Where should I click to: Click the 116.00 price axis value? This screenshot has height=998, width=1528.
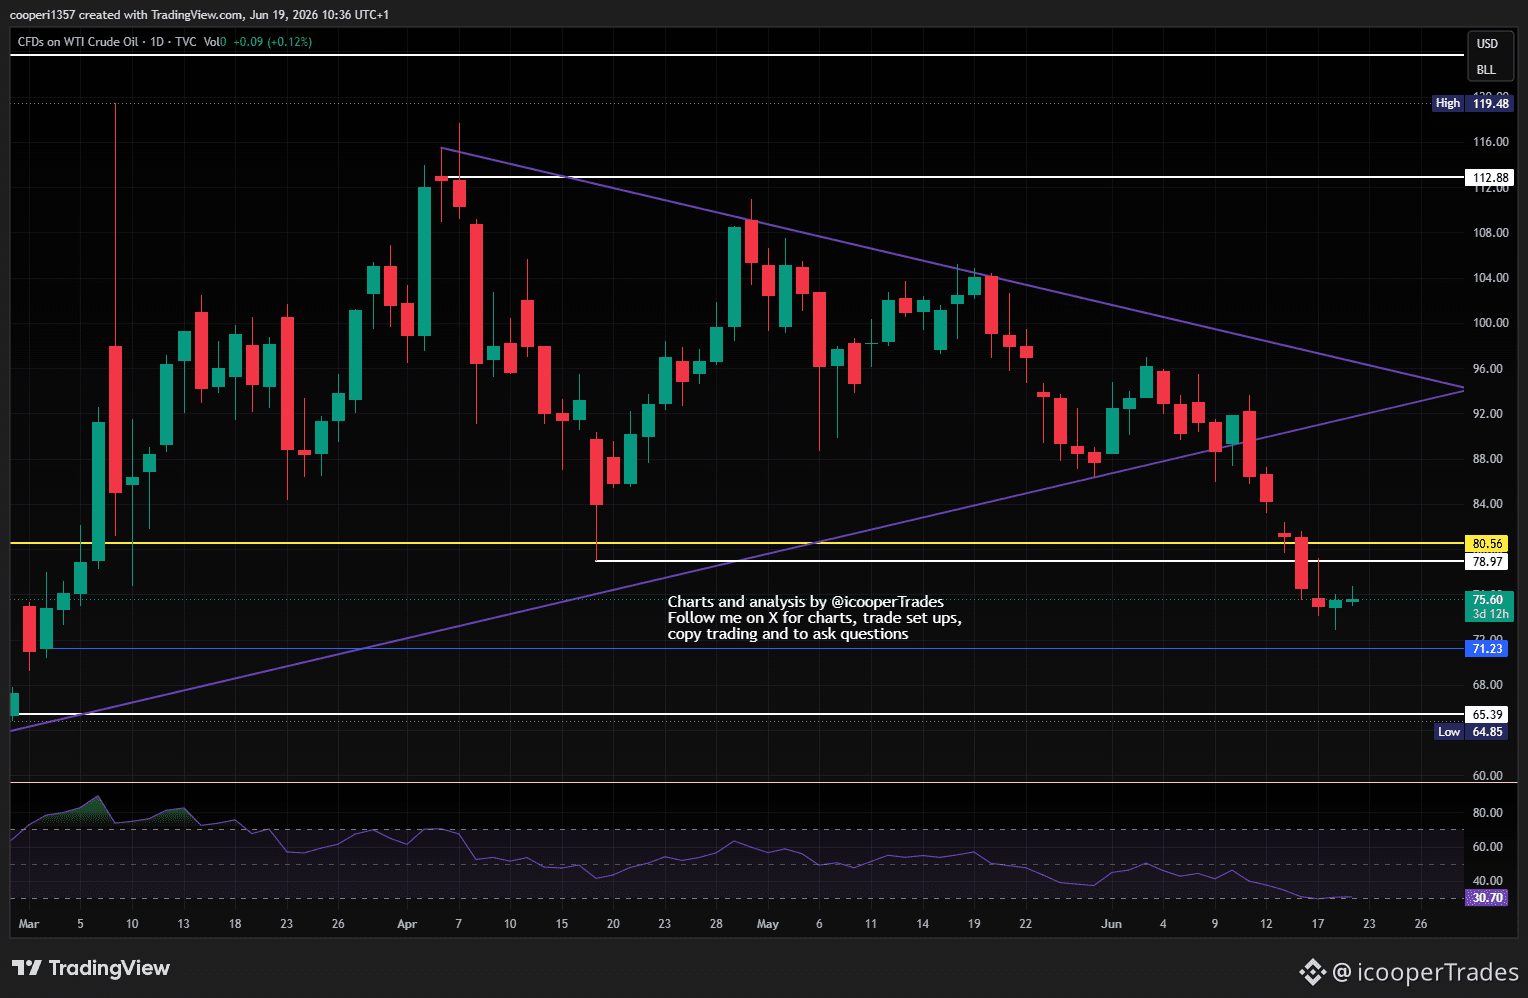coord(1490,142)
